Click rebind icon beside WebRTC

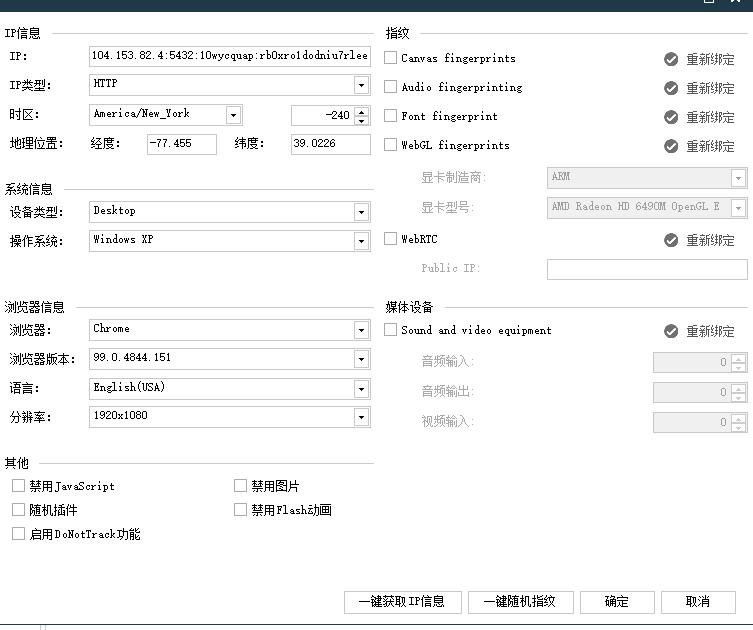[670, 240]
